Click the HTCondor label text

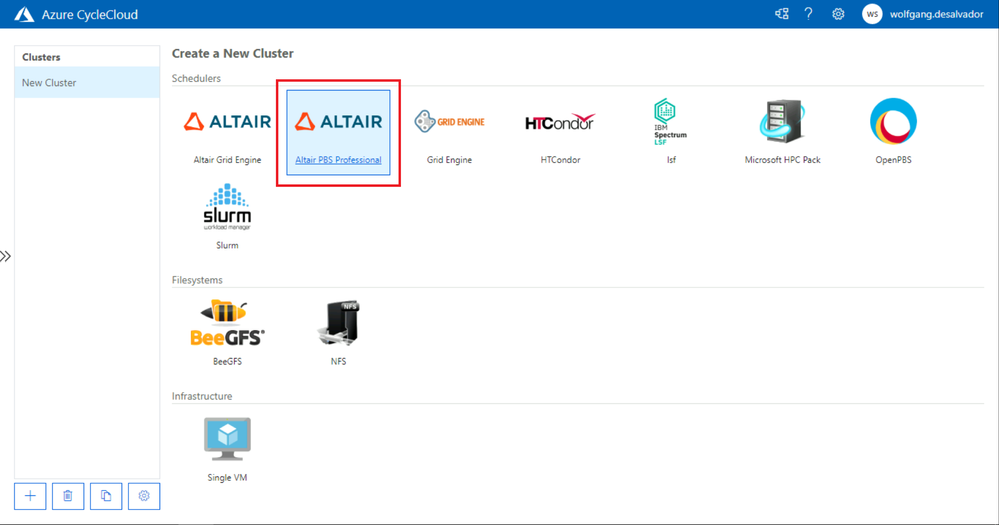pos(560,160)
